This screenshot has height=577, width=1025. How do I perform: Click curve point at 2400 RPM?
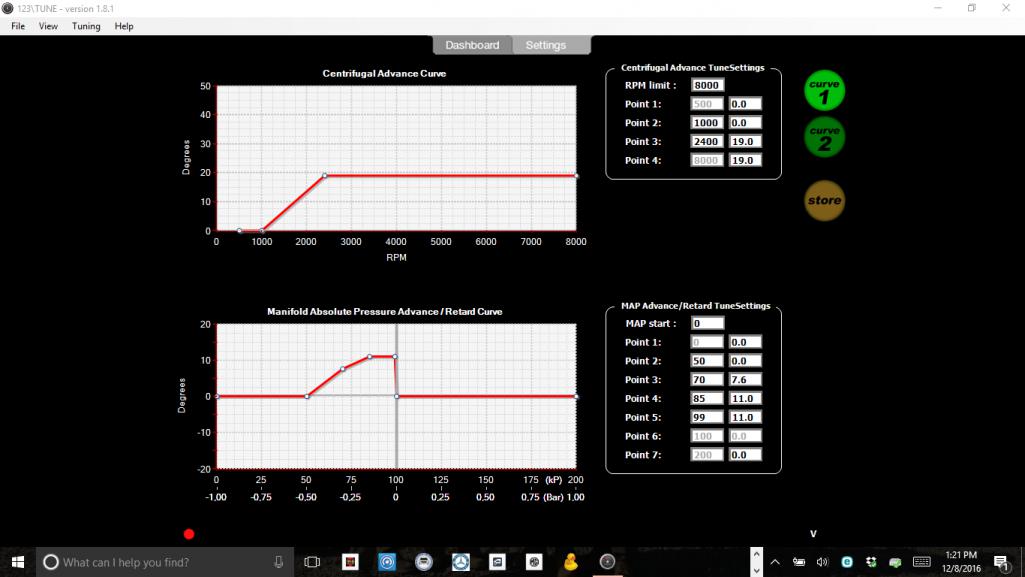(324, 176)
